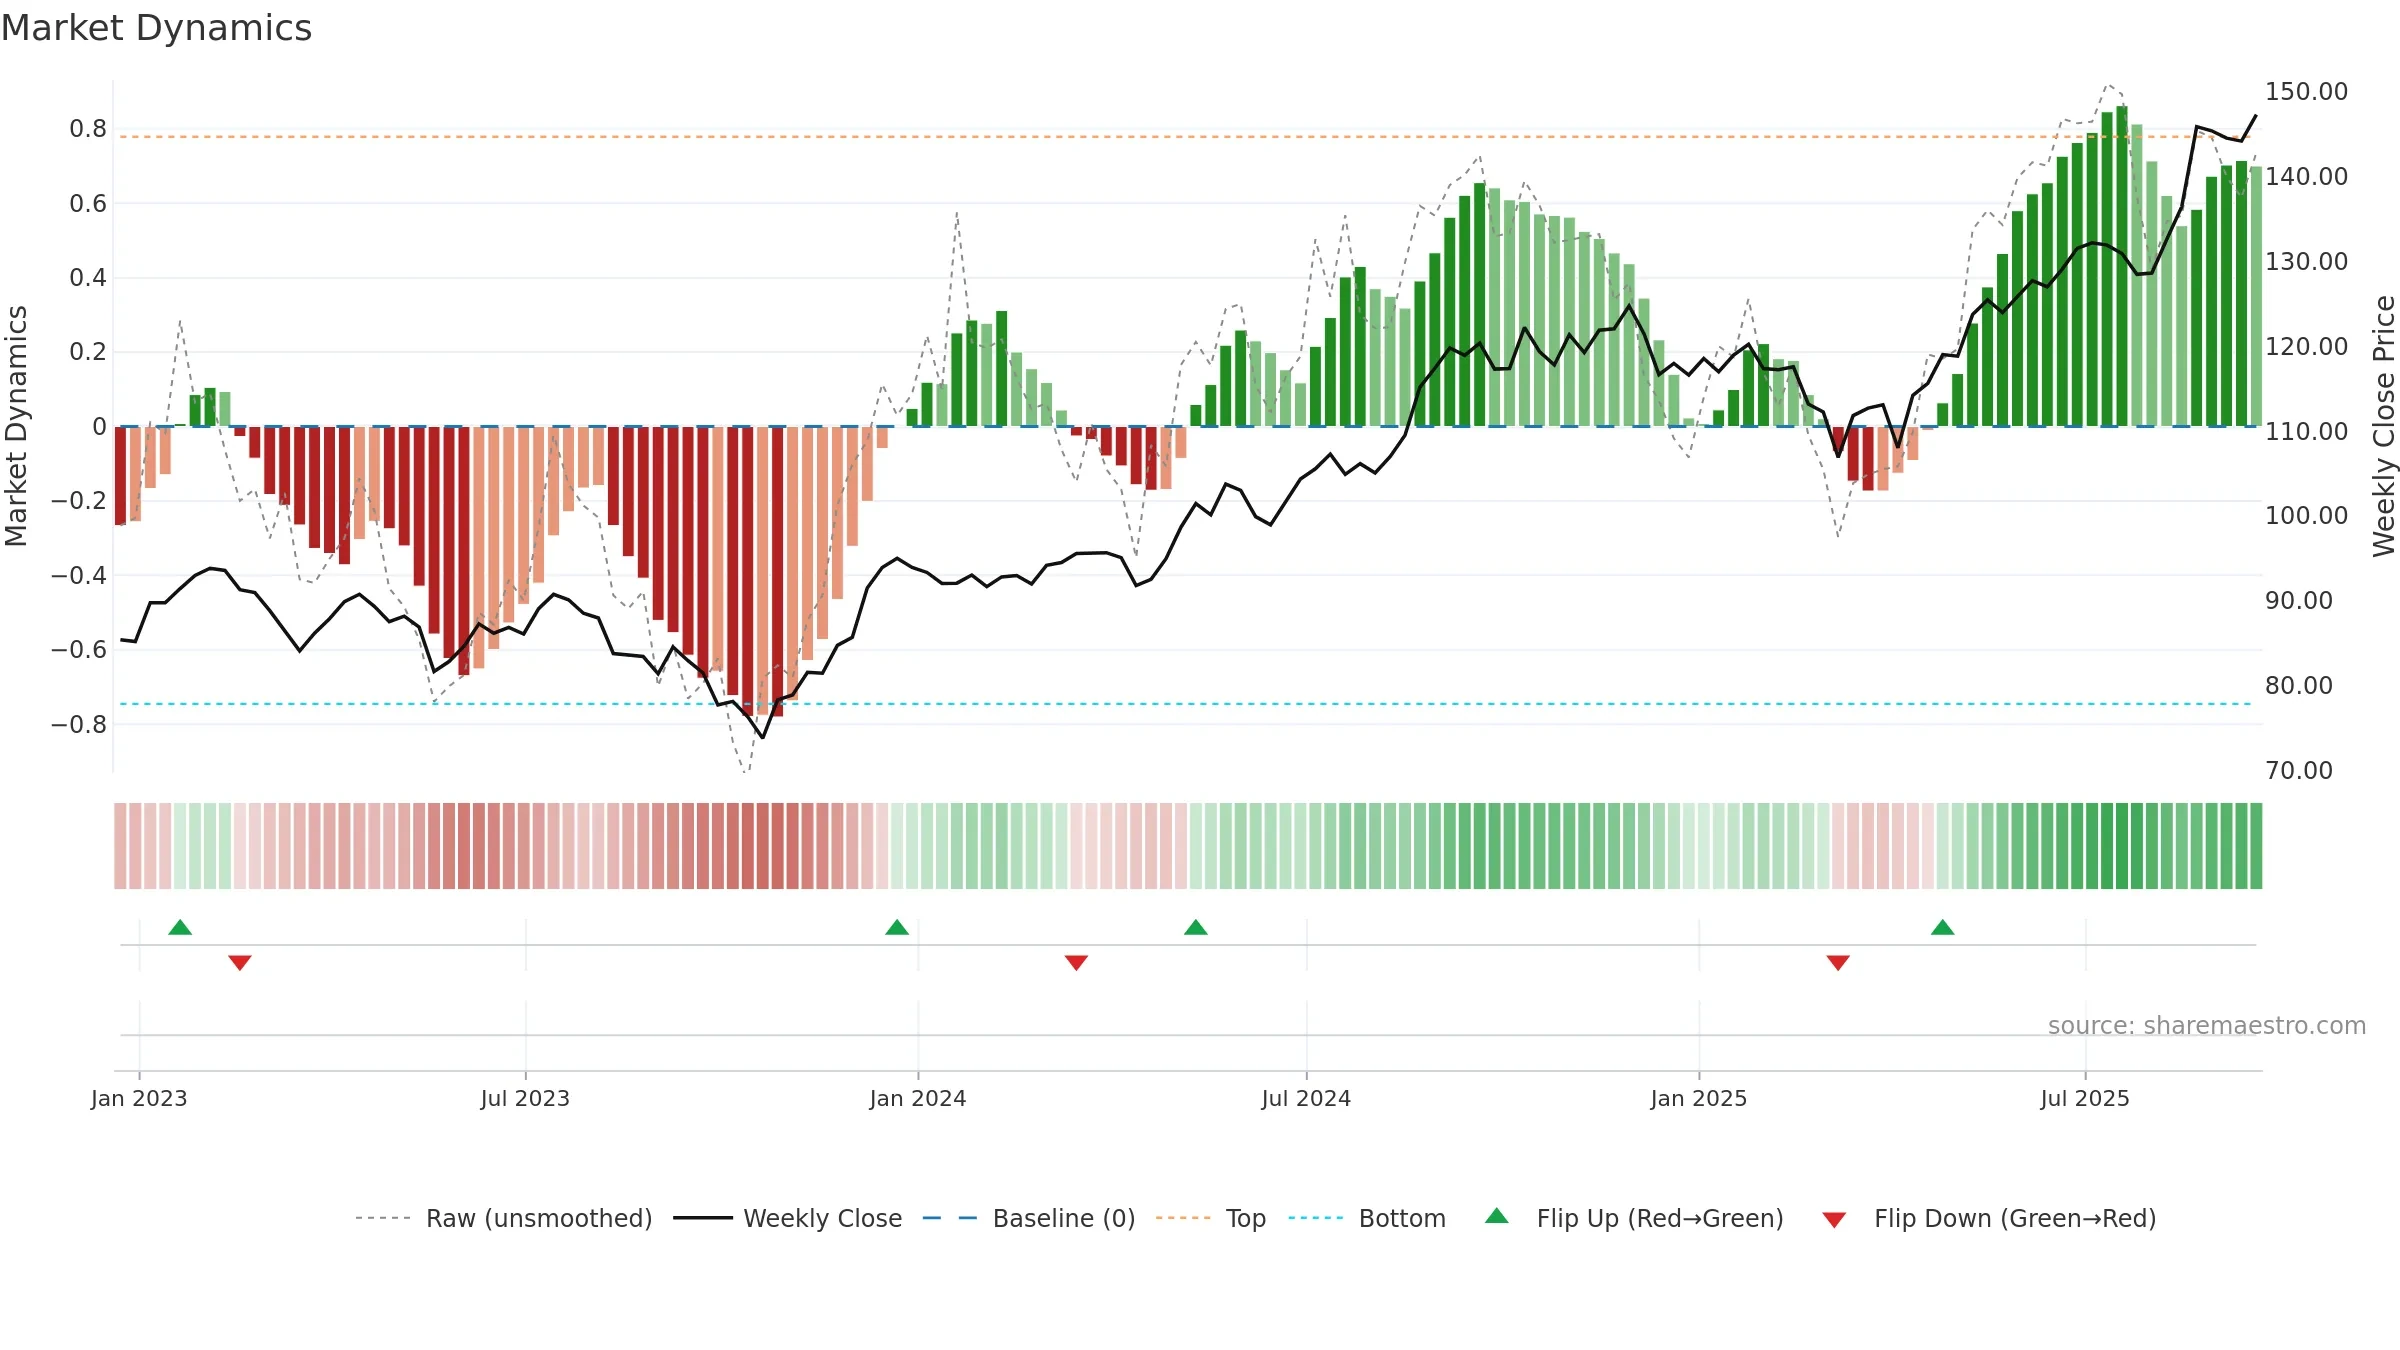
Task: Click the raw dashed line's Jan 2024 spike
Action: 957,212
